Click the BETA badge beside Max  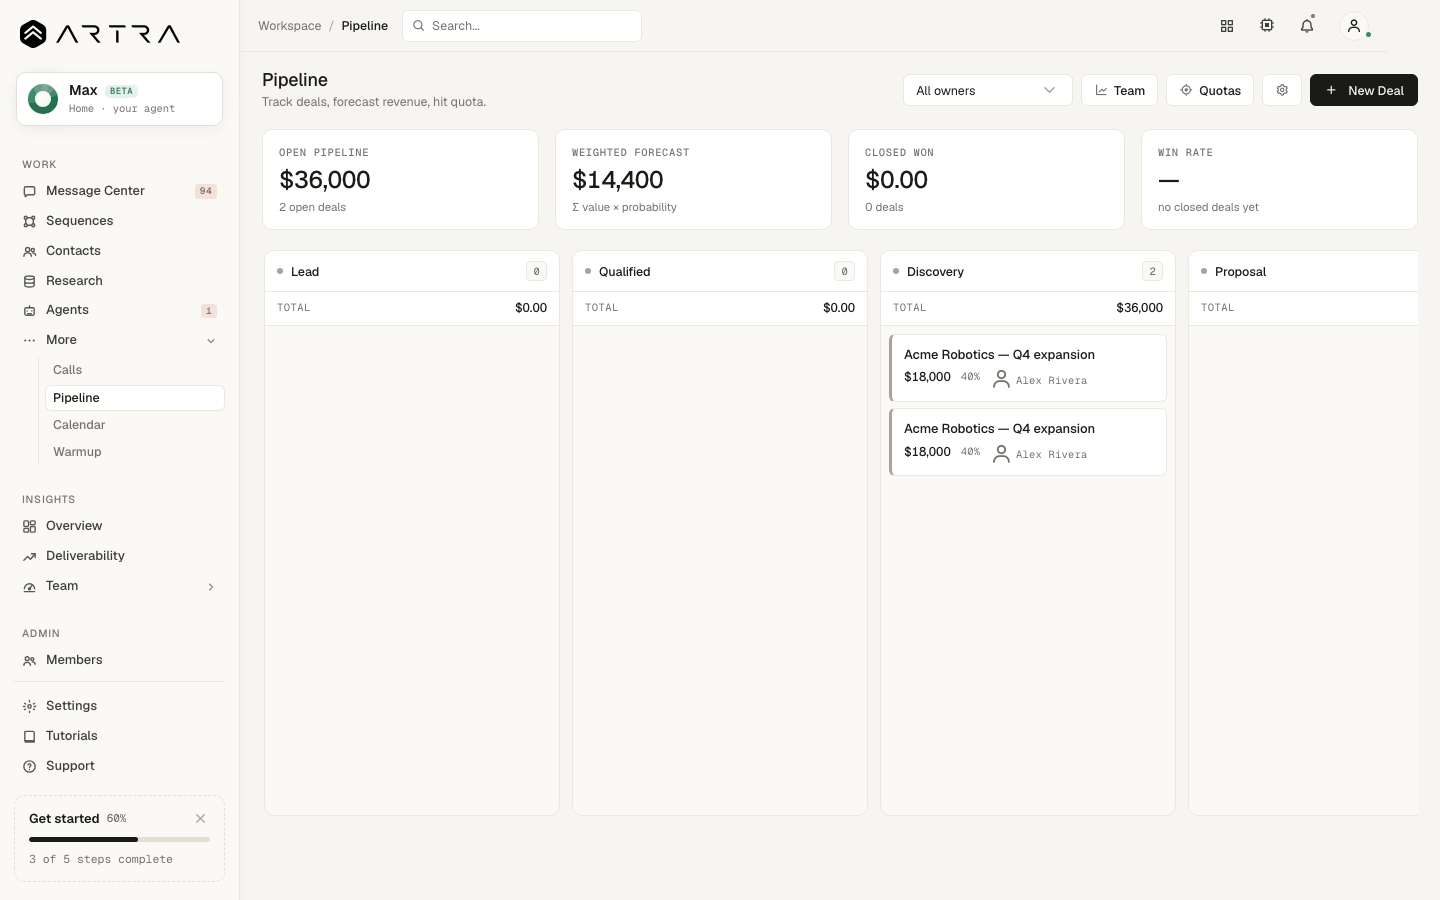tap(121, 91)
